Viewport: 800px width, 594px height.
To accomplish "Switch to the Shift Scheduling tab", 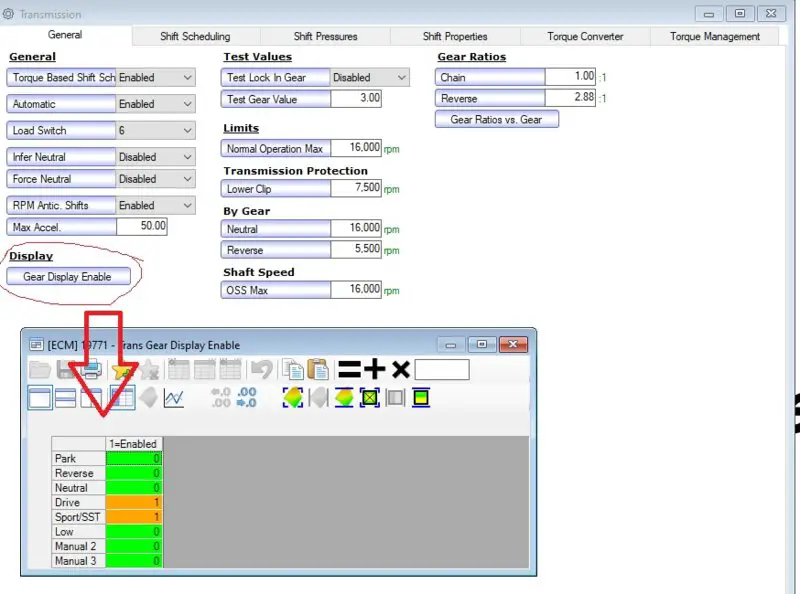I will point(195,36).
